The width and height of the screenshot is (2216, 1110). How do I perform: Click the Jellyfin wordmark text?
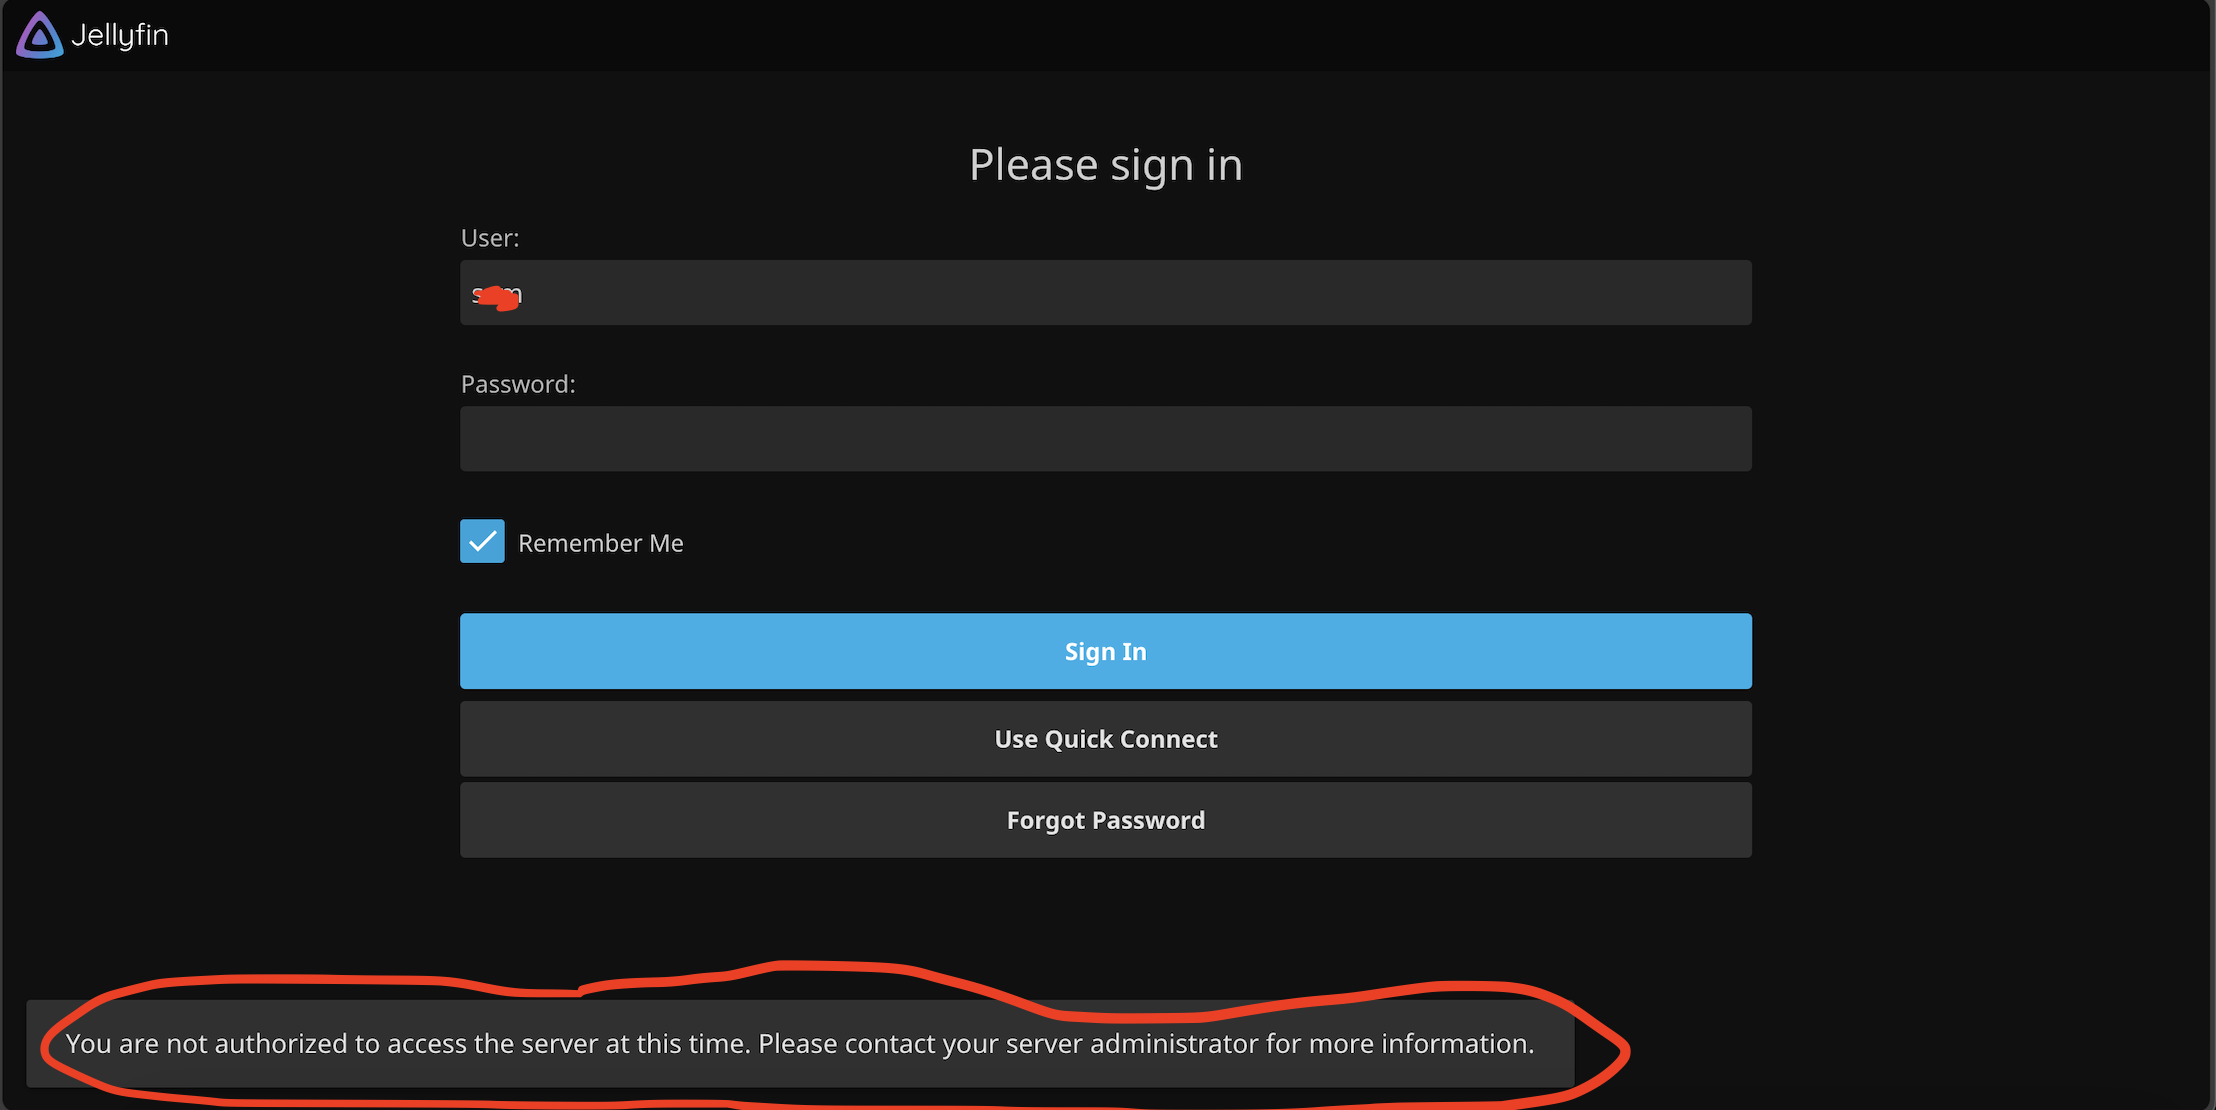[x=120, y=35]
